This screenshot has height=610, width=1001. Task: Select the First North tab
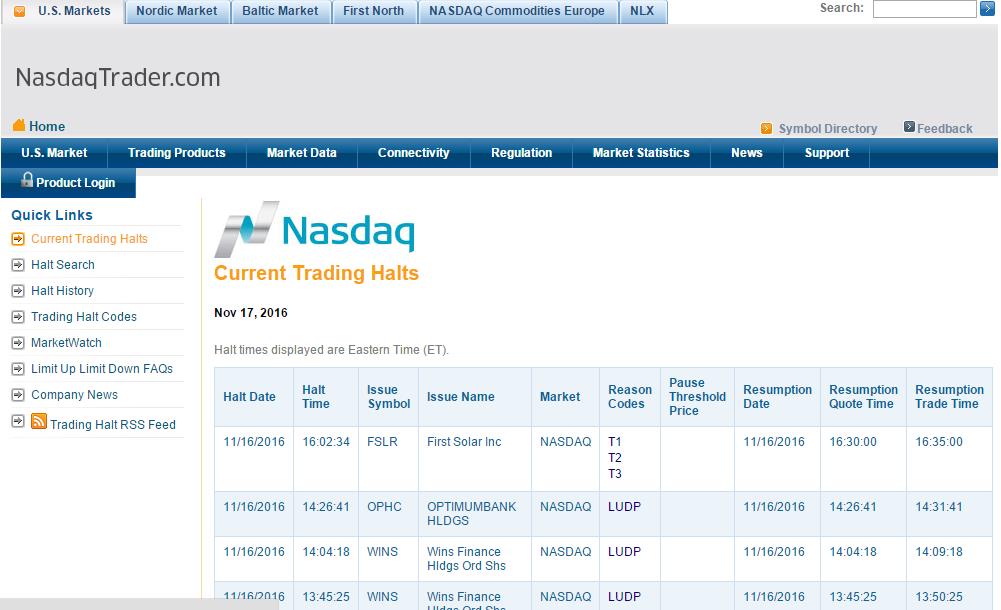pos(373,11)
